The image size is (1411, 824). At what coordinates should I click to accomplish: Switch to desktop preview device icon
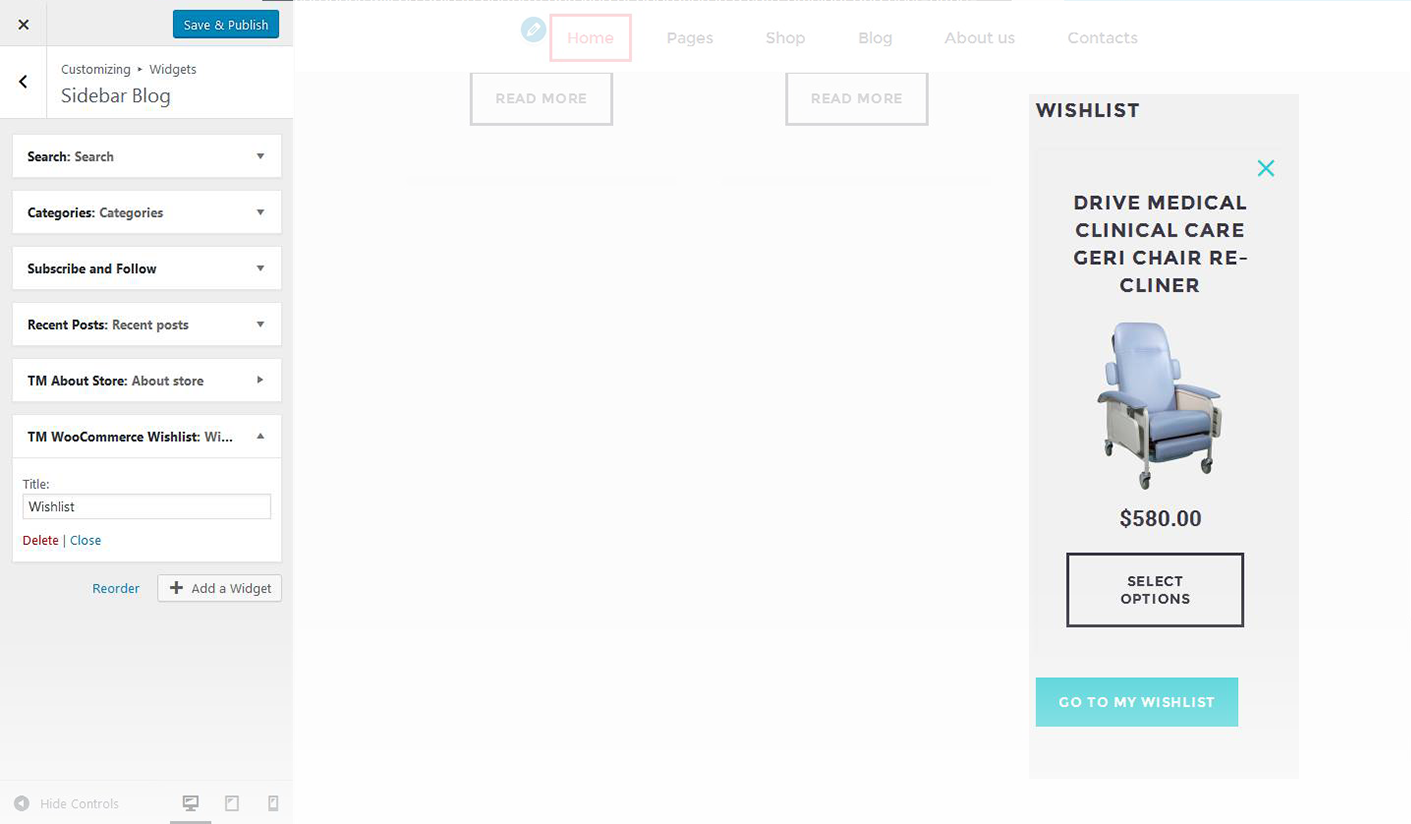190,803
